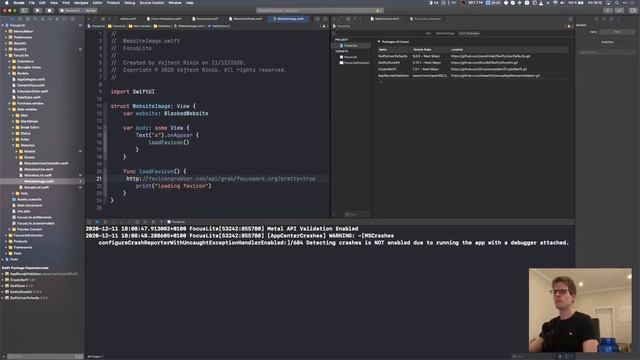The image size is (640, 360).
Task: Open Main.storyboard in the navigator
Action: point(29,205)
